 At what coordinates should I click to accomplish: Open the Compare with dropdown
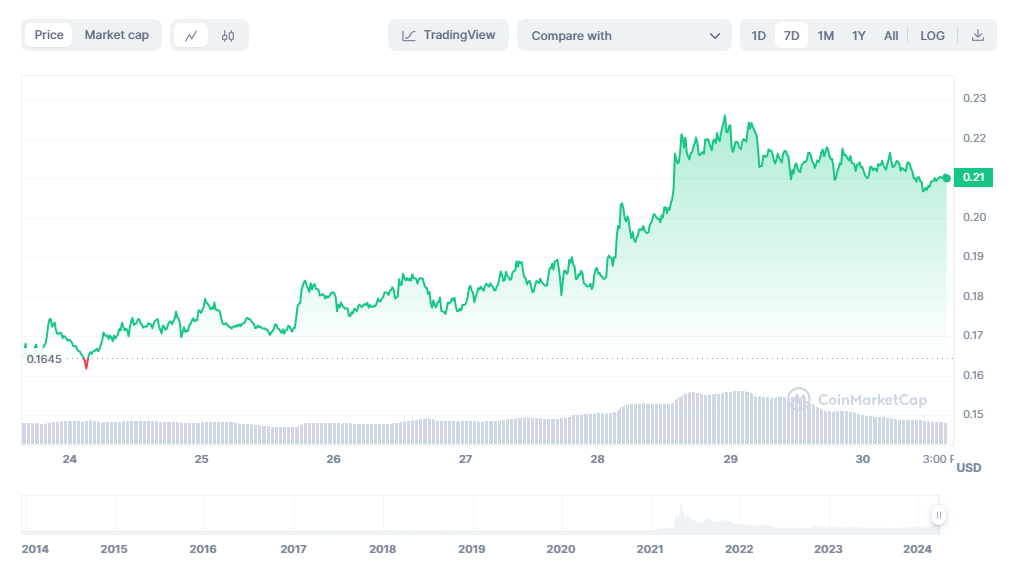[624, 36]
